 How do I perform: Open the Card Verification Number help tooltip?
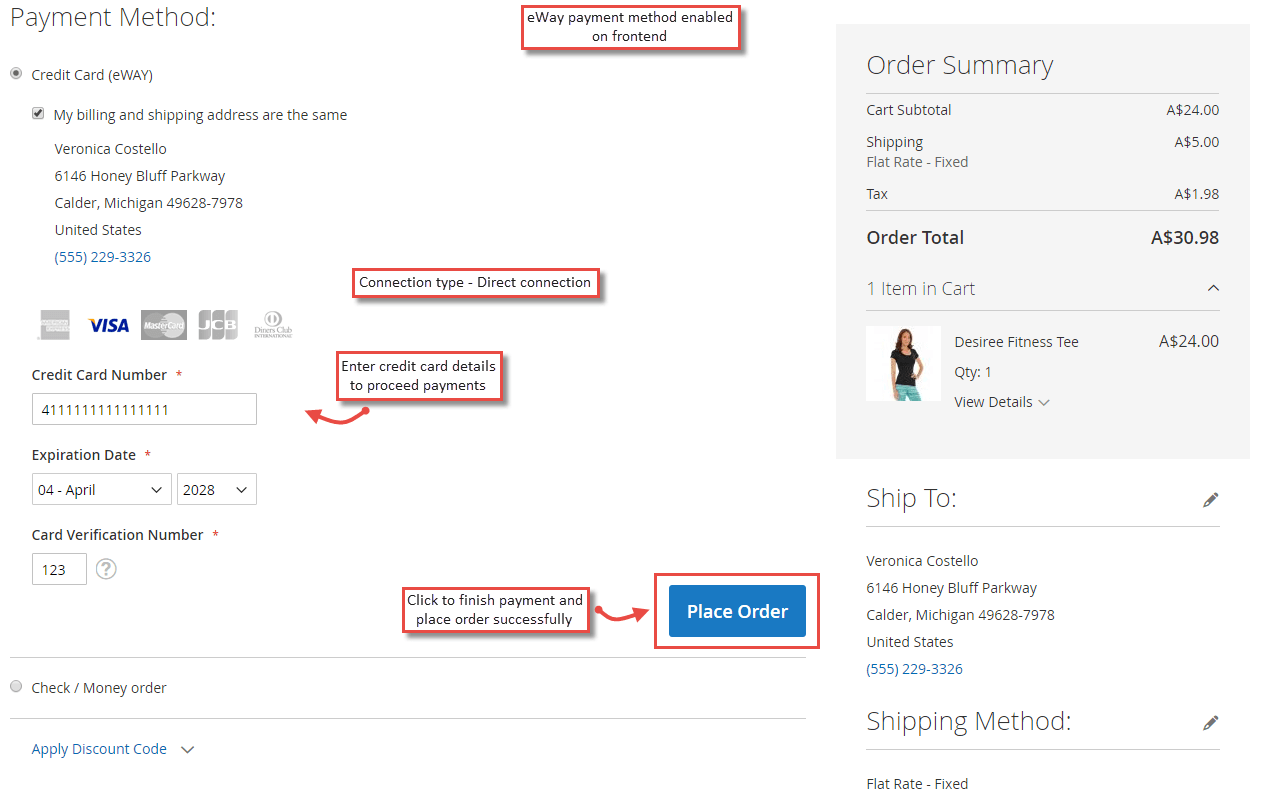[x=106, y=568]
